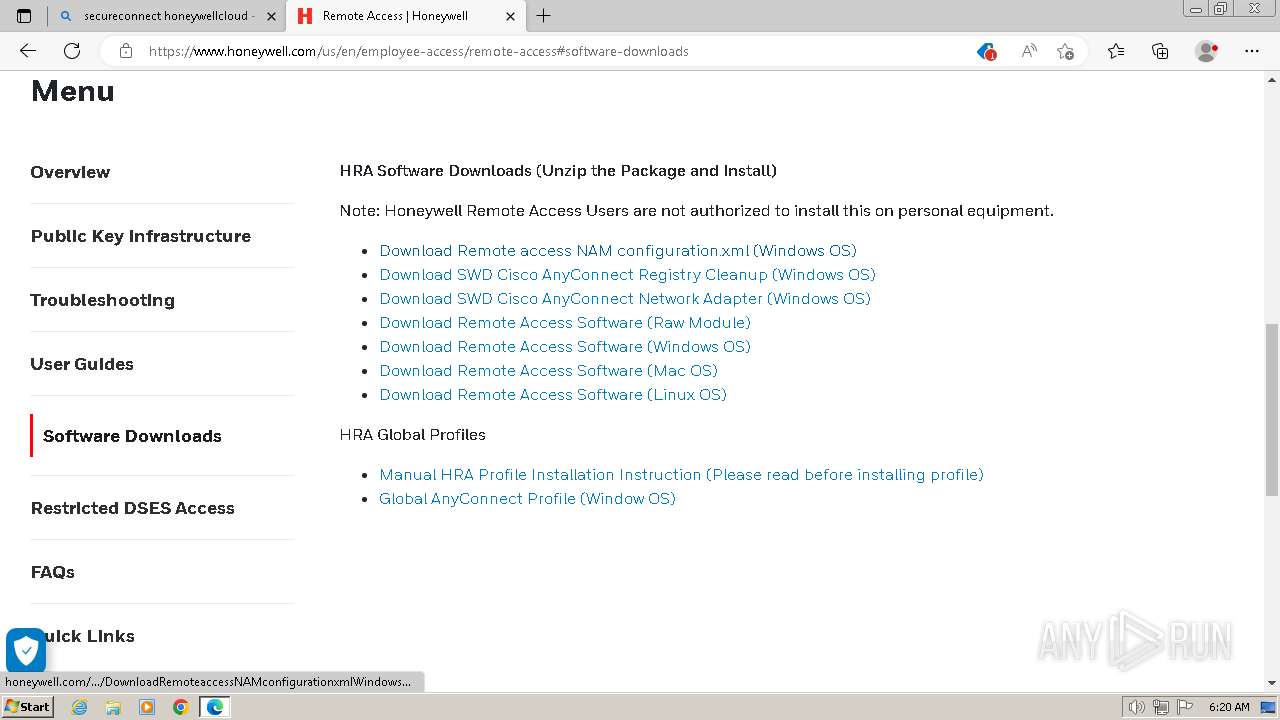
Task: Launch Internet Explorer from taskbar
Action: pyautogui.click(x=79, y=707)
